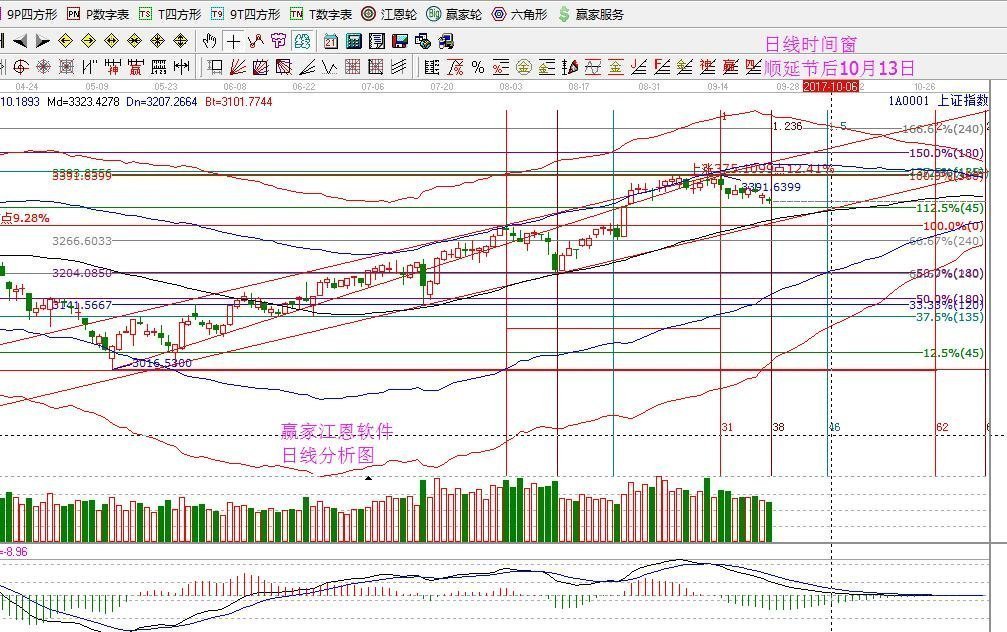Click the 3391.6399 price label
The image size is (1007, 632).
(x=771, y=187)
